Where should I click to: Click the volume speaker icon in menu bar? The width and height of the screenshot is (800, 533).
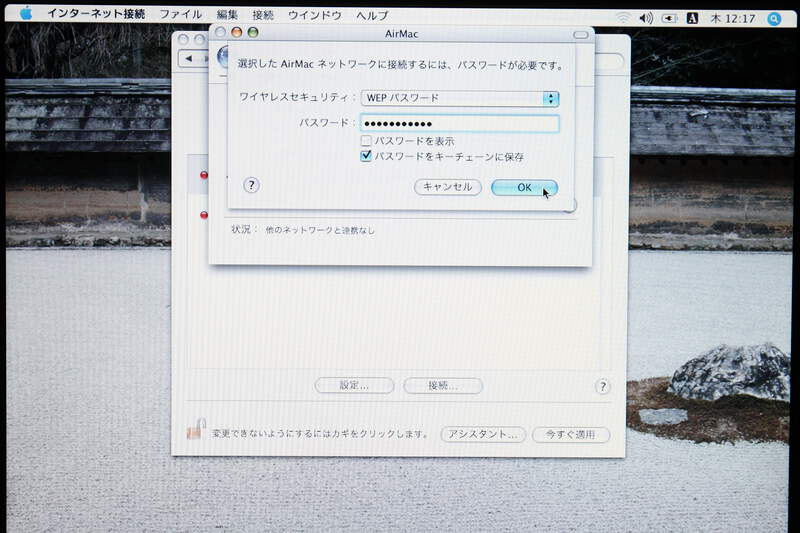(646, 18)
